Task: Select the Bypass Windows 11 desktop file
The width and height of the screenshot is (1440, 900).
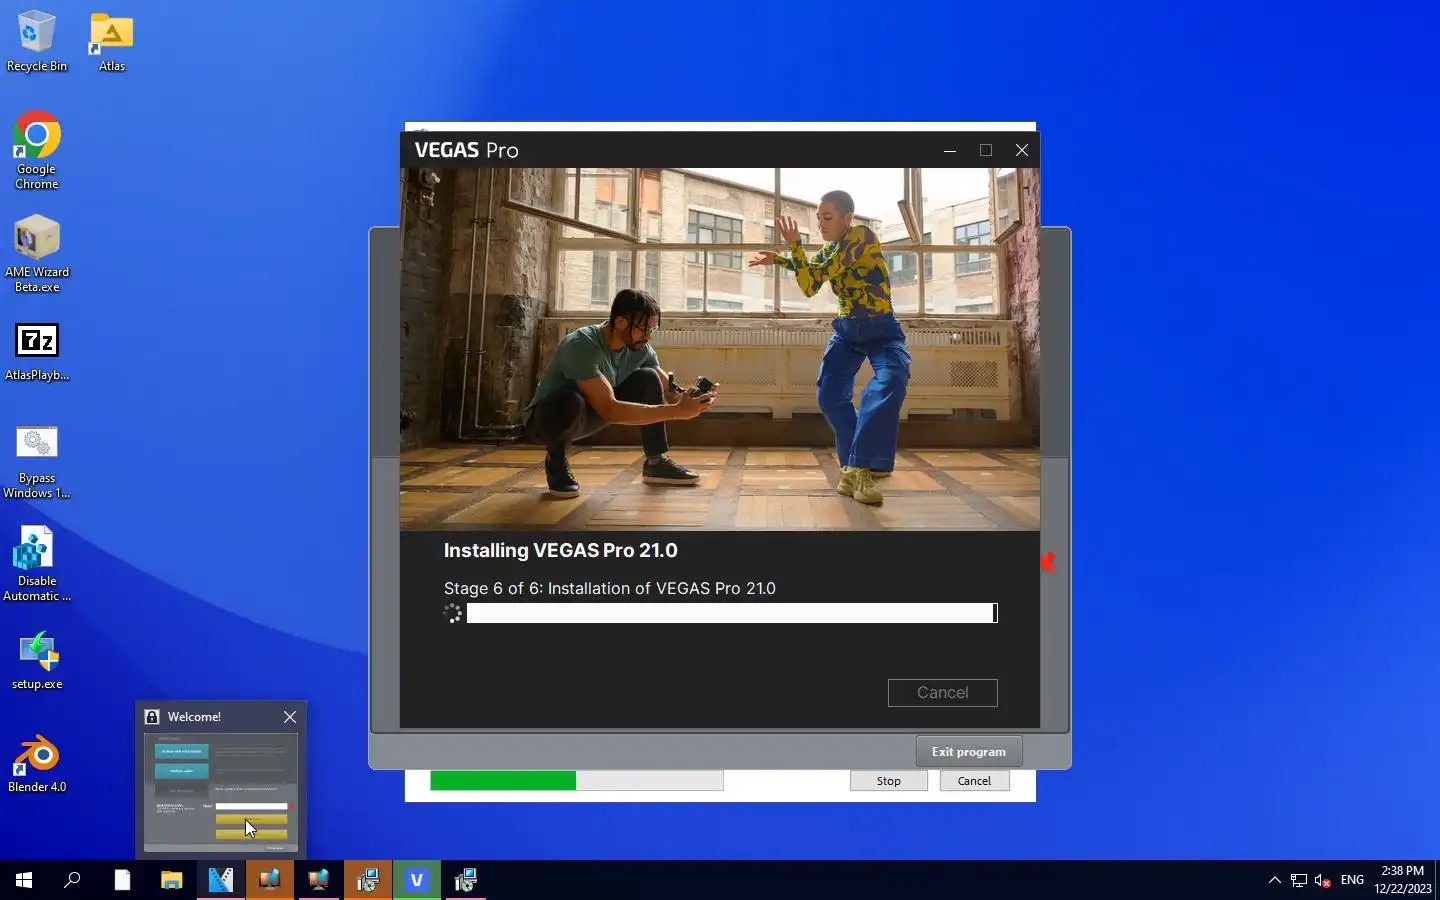Action: click(37, 462)
